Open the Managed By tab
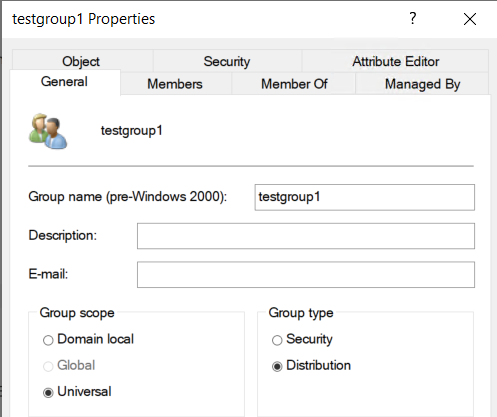The image size is (497, 417). pos(422,84)
